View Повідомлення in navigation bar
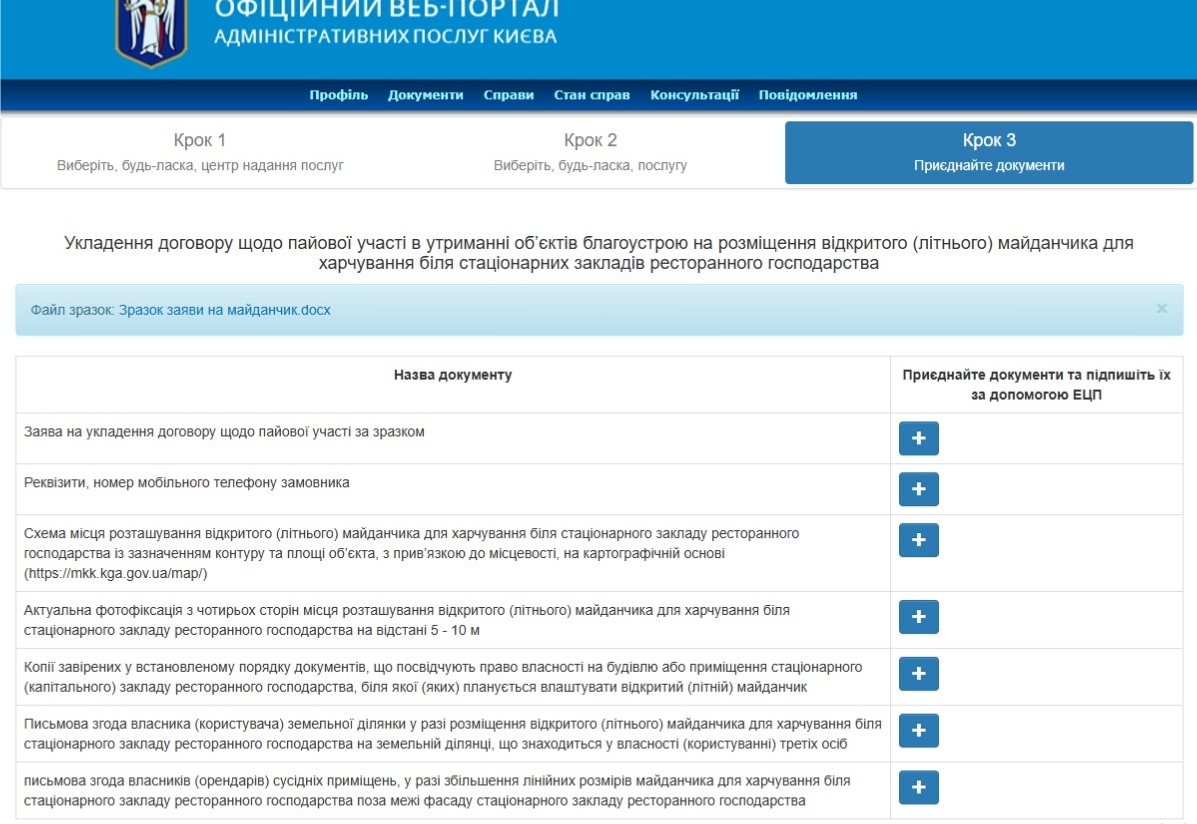Image resolution: width=1197 pixels, height=824 pixels. coord(807,95)
